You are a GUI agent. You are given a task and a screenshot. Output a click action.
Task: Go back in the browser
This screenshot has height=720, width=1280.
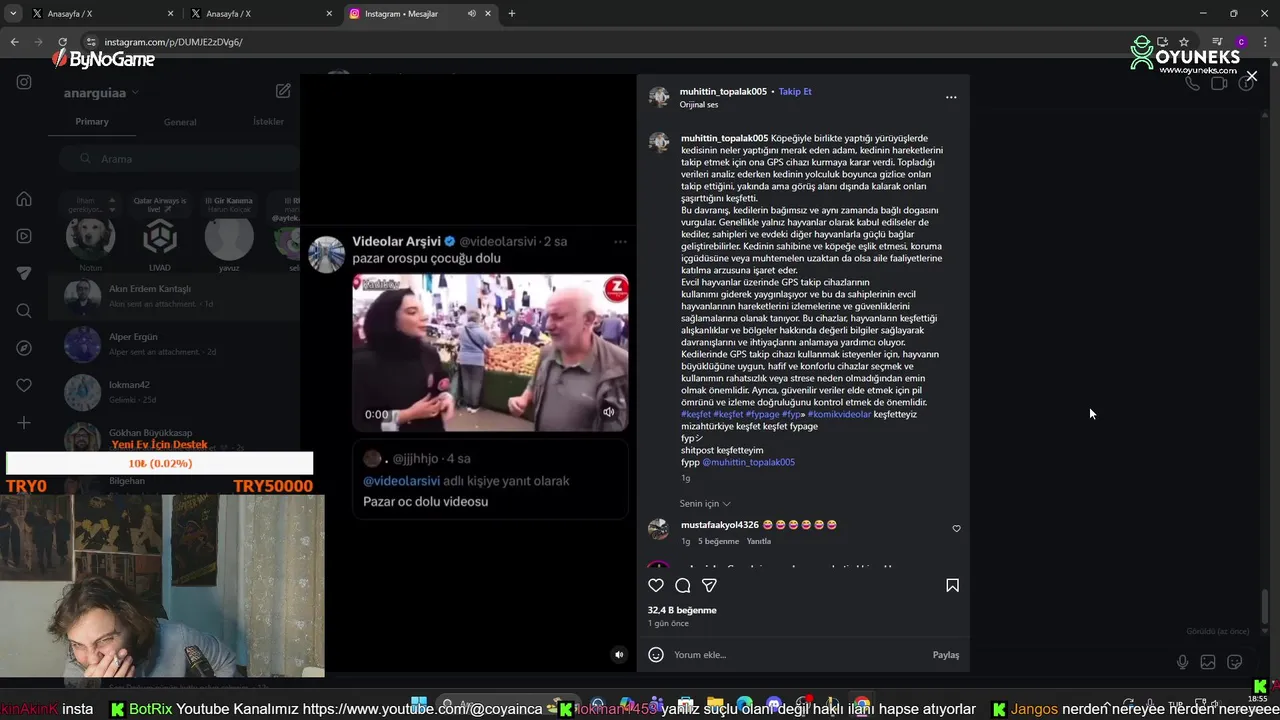(14, 42)
